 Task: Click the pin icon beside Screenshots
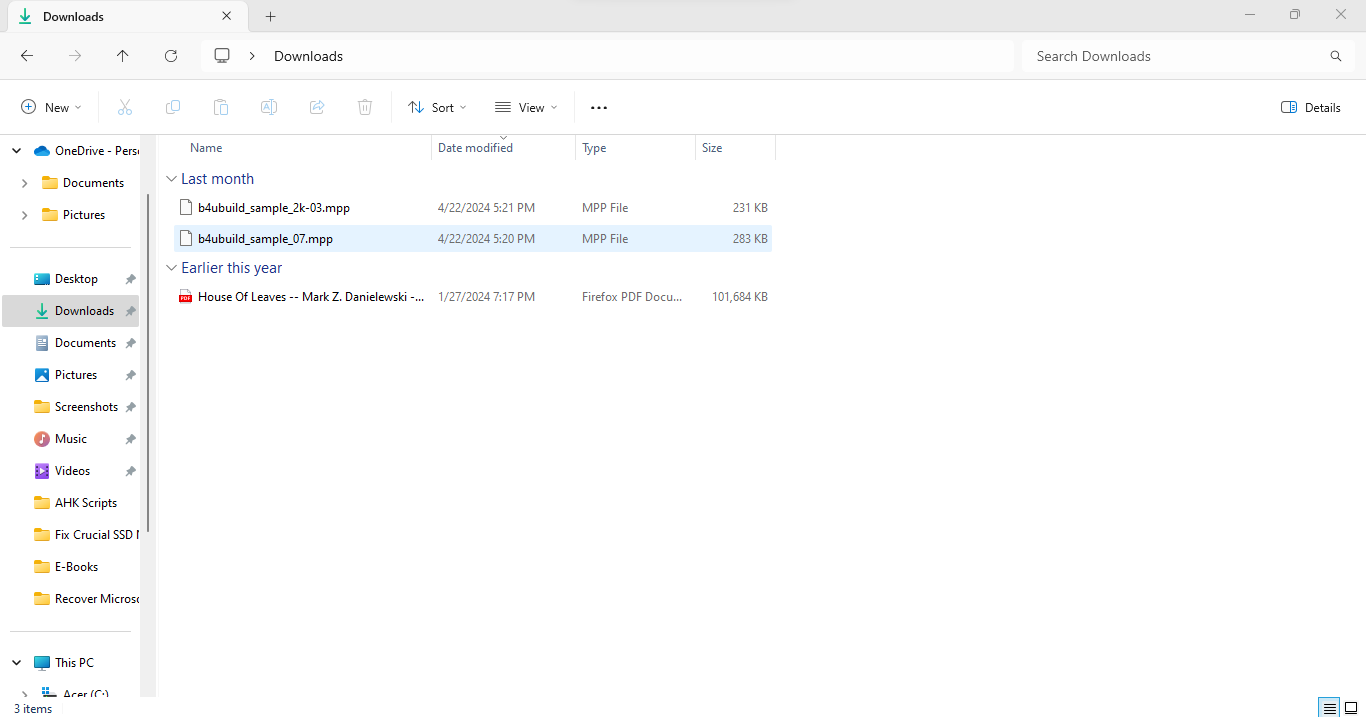130,407
